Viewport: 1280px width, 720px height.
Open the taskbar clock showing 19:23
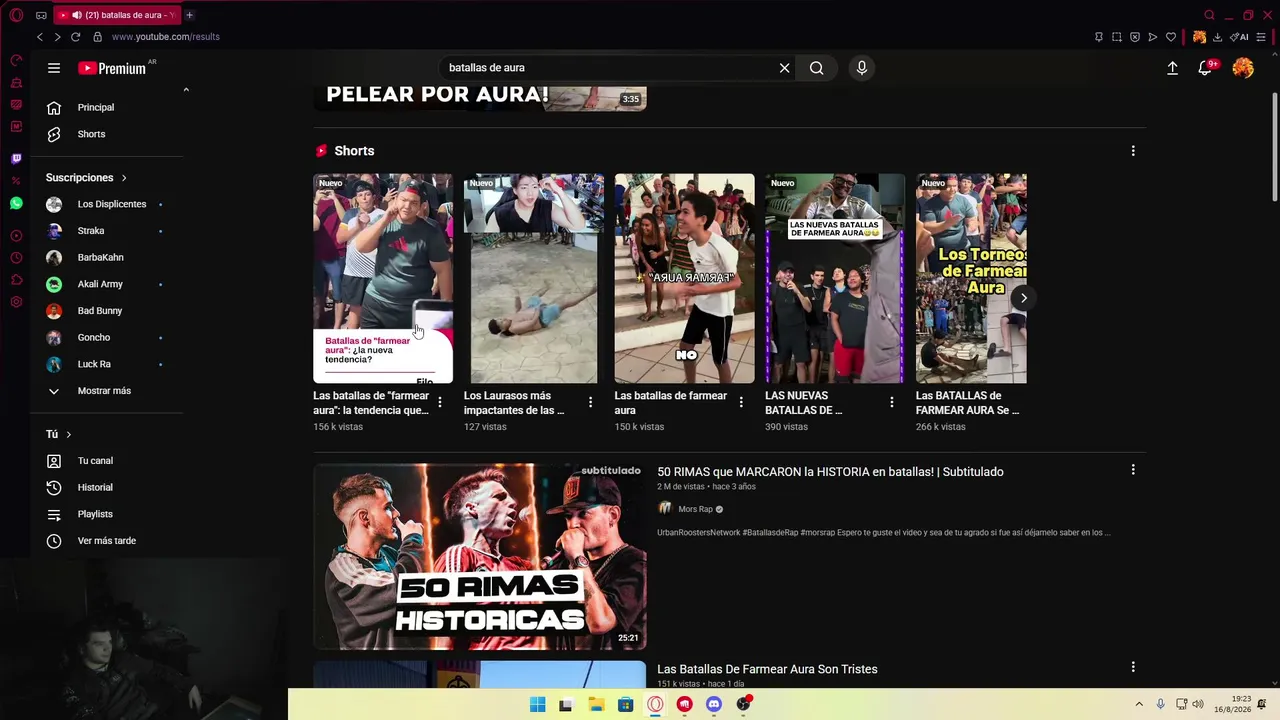coord(1233,704)
